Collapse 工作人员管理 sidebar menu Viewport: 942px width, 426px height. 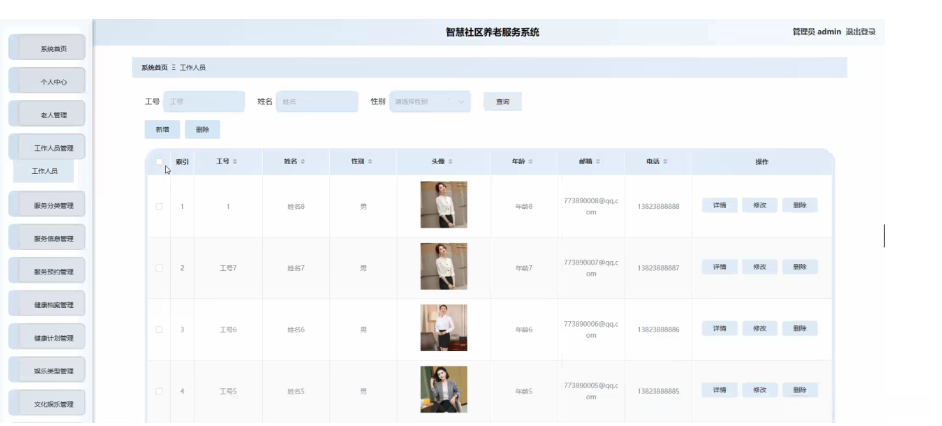click(47, 148)
